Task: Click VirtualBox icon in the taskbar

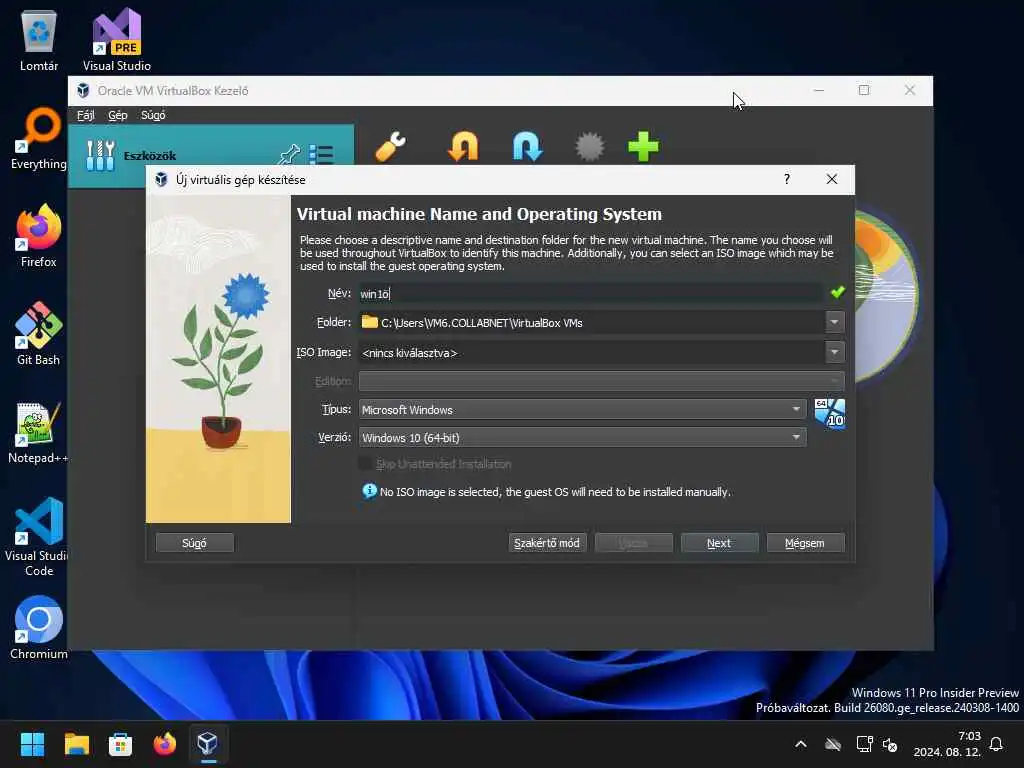Action: click(x=208, y=744)
